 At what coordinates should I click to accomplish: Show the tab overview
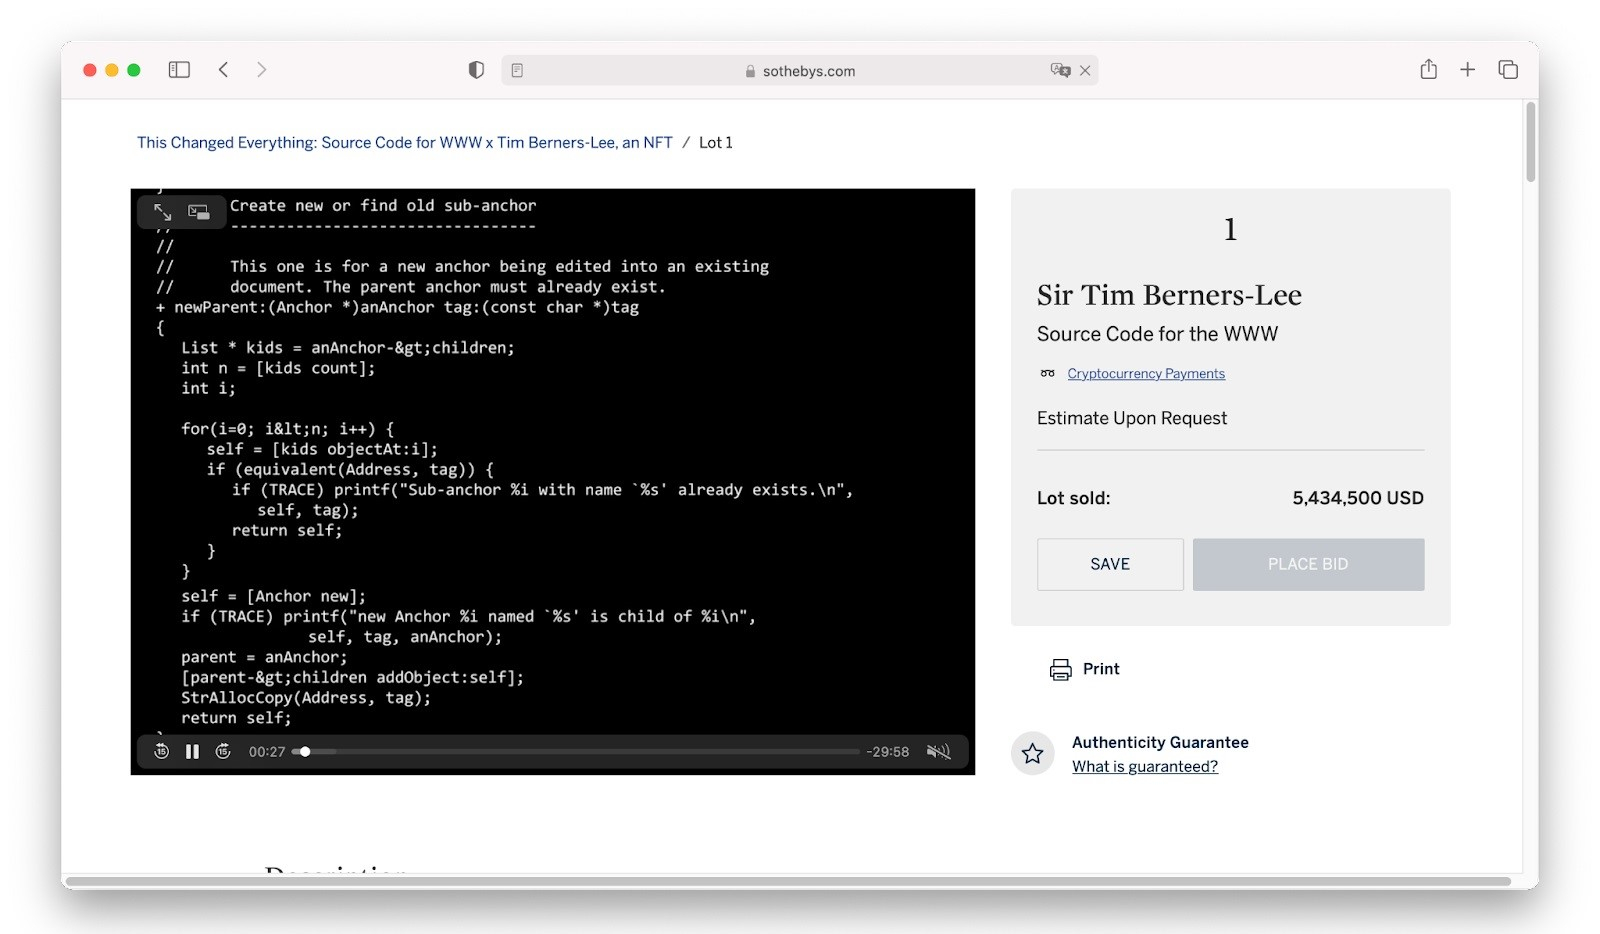1508,70
